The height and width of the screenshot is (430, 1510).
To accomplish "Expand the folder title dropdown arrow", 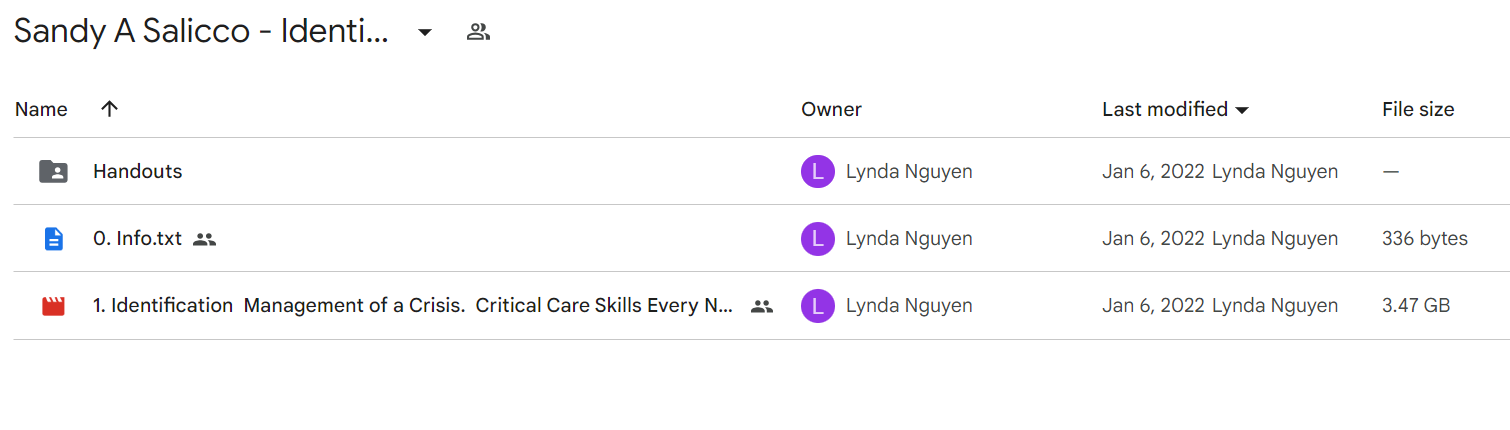I will coord(424,32).
